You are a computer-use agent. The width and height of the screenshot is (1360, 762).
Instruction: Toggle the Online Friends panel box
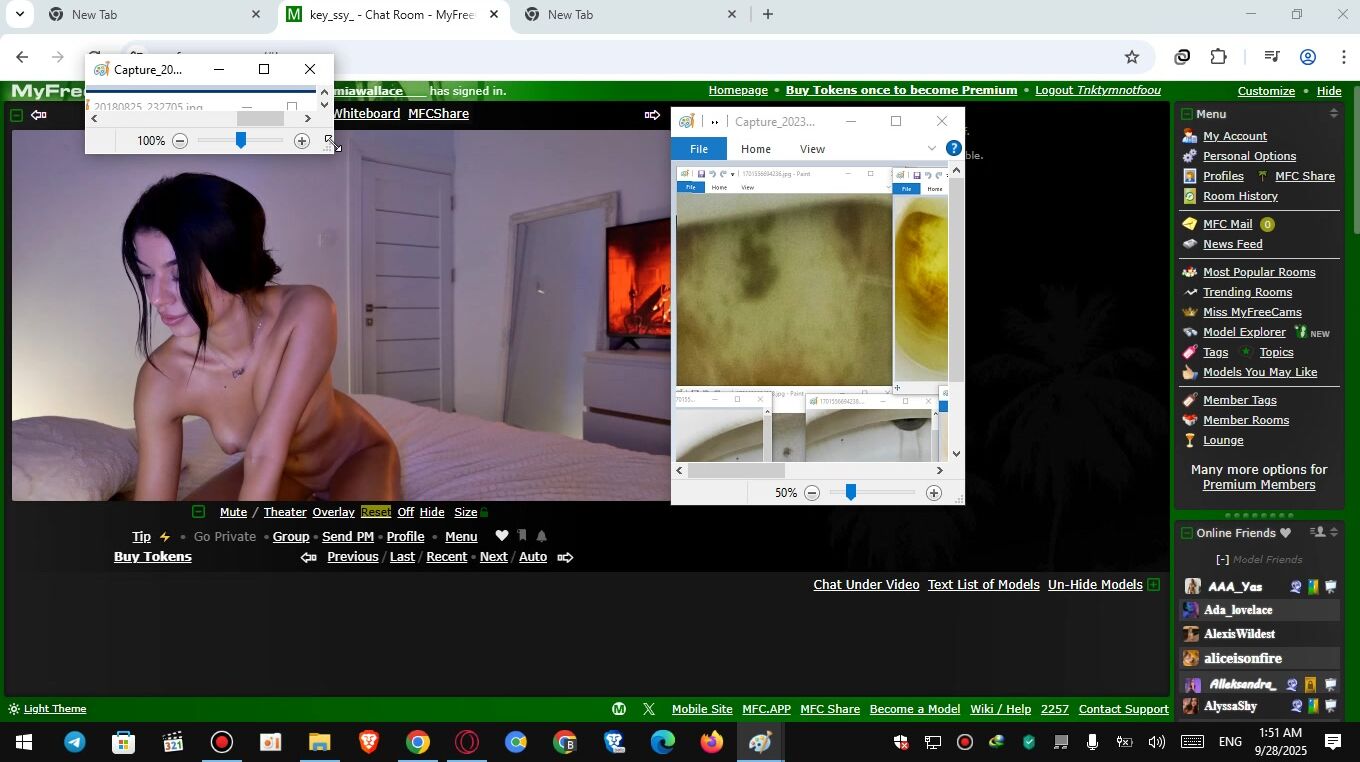1186,533
